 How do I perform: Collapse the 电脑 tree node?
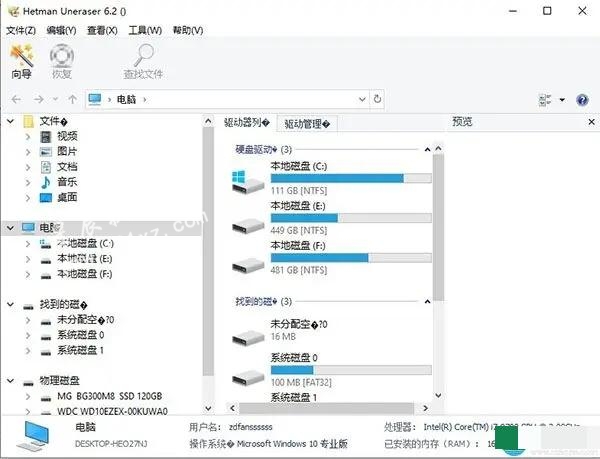(10, 228)
